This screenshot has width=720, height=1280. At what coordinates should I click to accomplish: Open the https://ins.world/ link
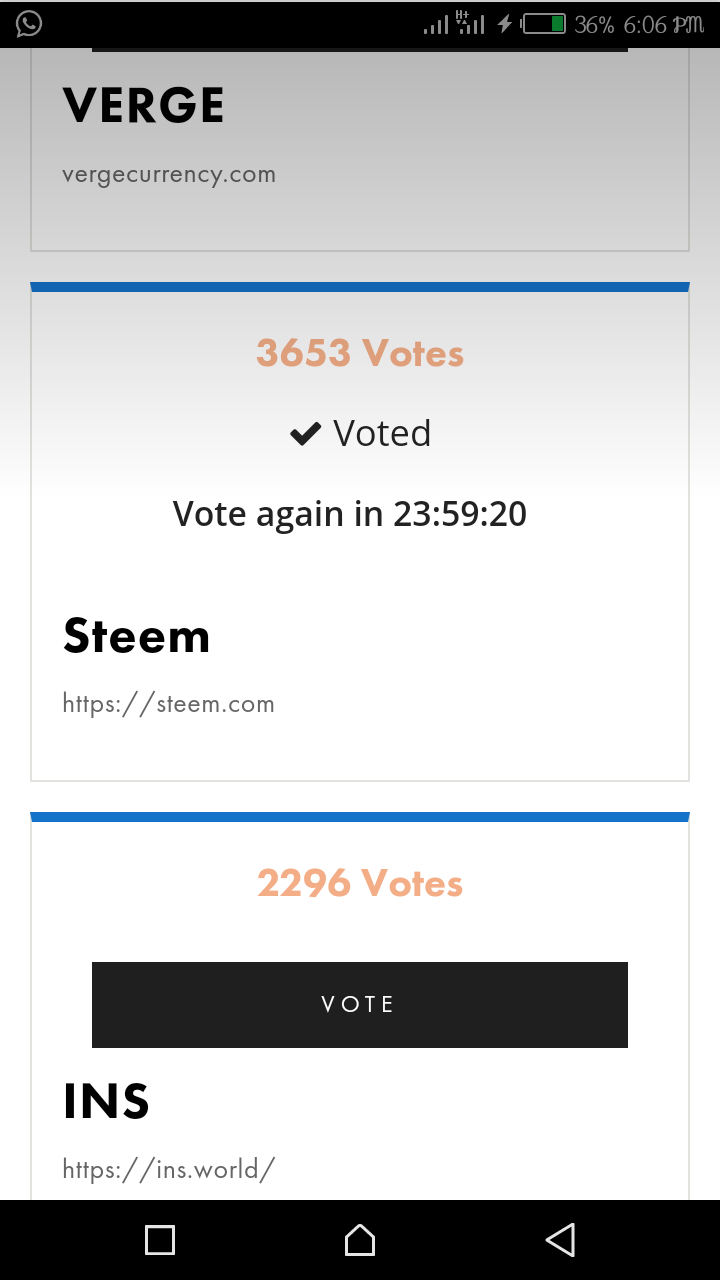tap(168, 1169)
